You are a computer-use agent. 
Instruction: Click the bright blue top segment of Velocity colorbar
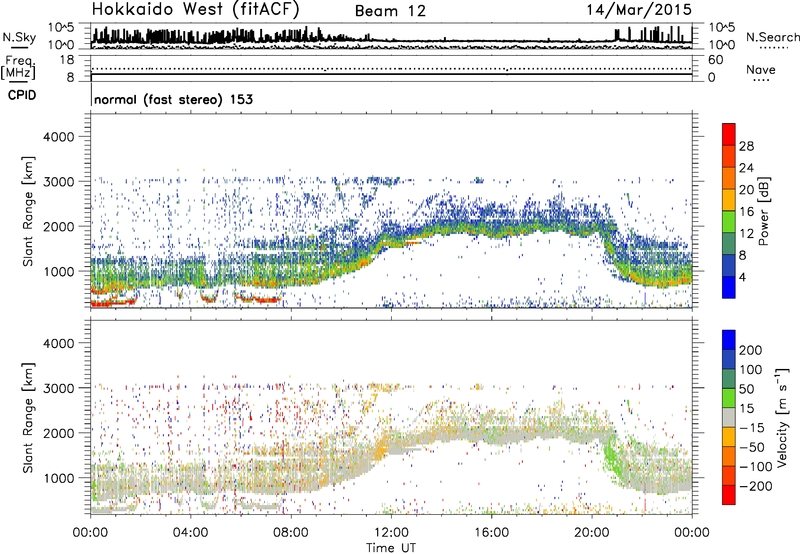[729, 340]
